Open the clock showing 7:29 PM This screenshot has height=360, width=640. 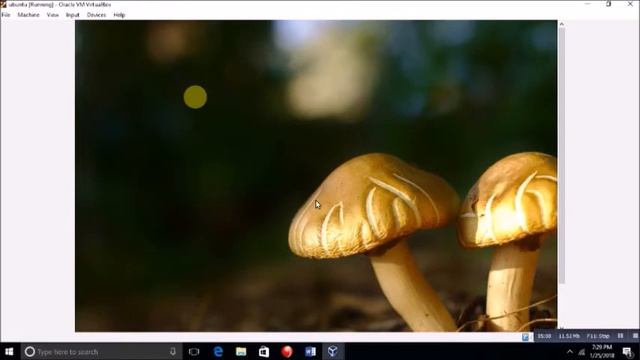click(x=602, y=351)
